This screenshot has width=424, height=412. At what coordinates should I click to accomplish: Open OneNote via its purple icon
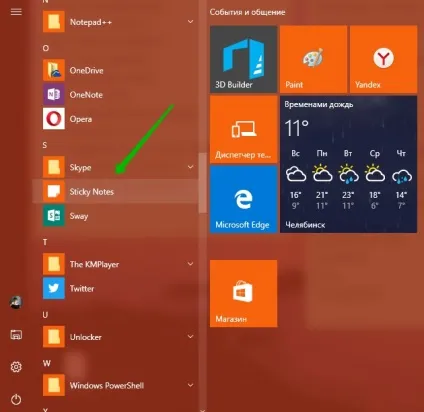point(54,95)
